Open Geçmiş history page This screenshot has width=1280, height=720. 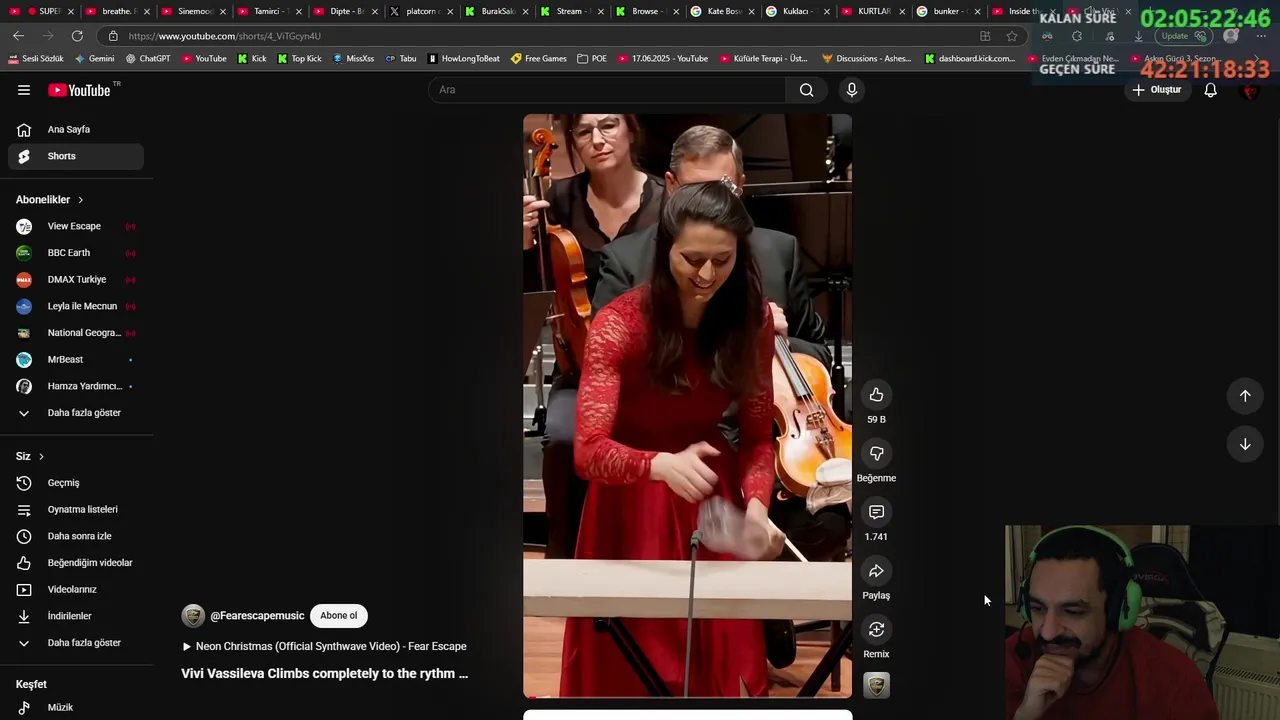(x=76, y=483)
